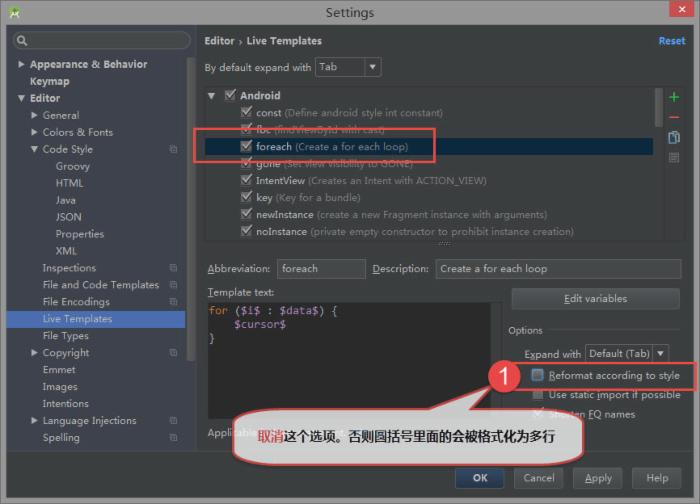This screenshot has height=504, width=700.
Task: Collapse the Android template group
Action: pos(212,96)
